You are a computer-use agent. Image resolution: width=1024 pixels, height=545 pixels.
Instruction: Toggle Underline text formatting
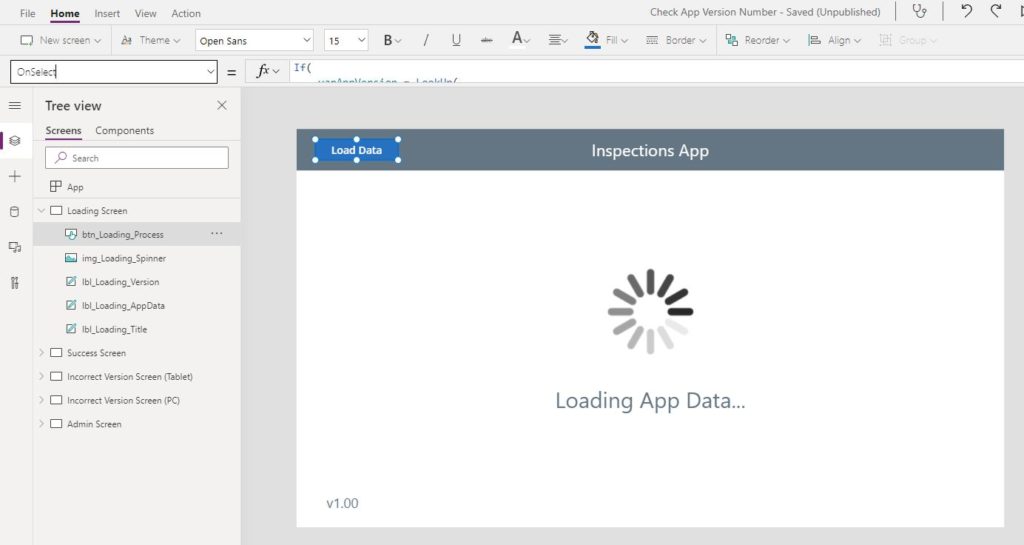click(456, 40)
